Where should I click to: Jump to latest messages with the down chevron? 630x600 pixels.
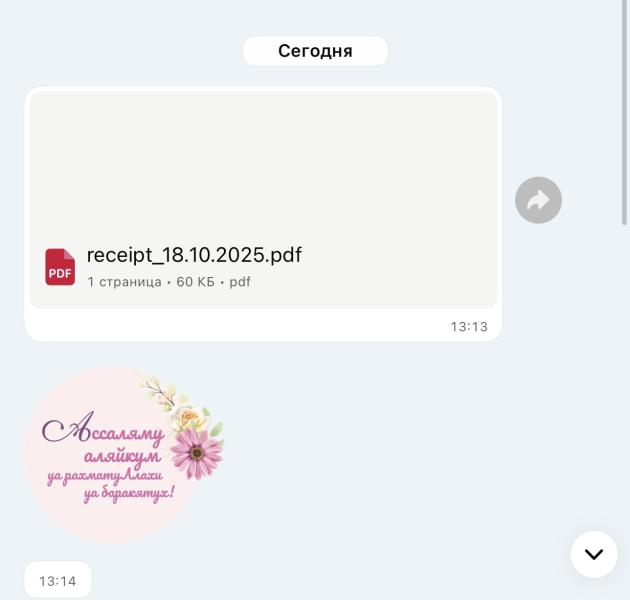[x=594, y=554]
